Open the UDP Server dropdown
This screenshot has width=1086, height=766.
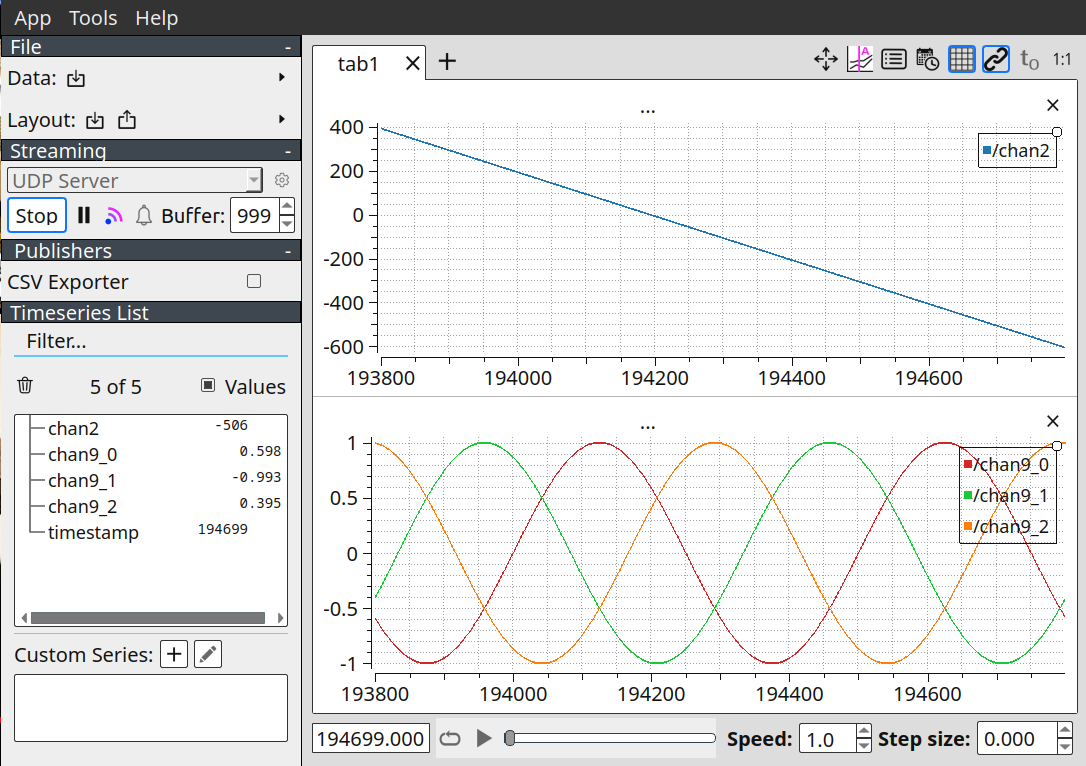[x=134, y=181]
